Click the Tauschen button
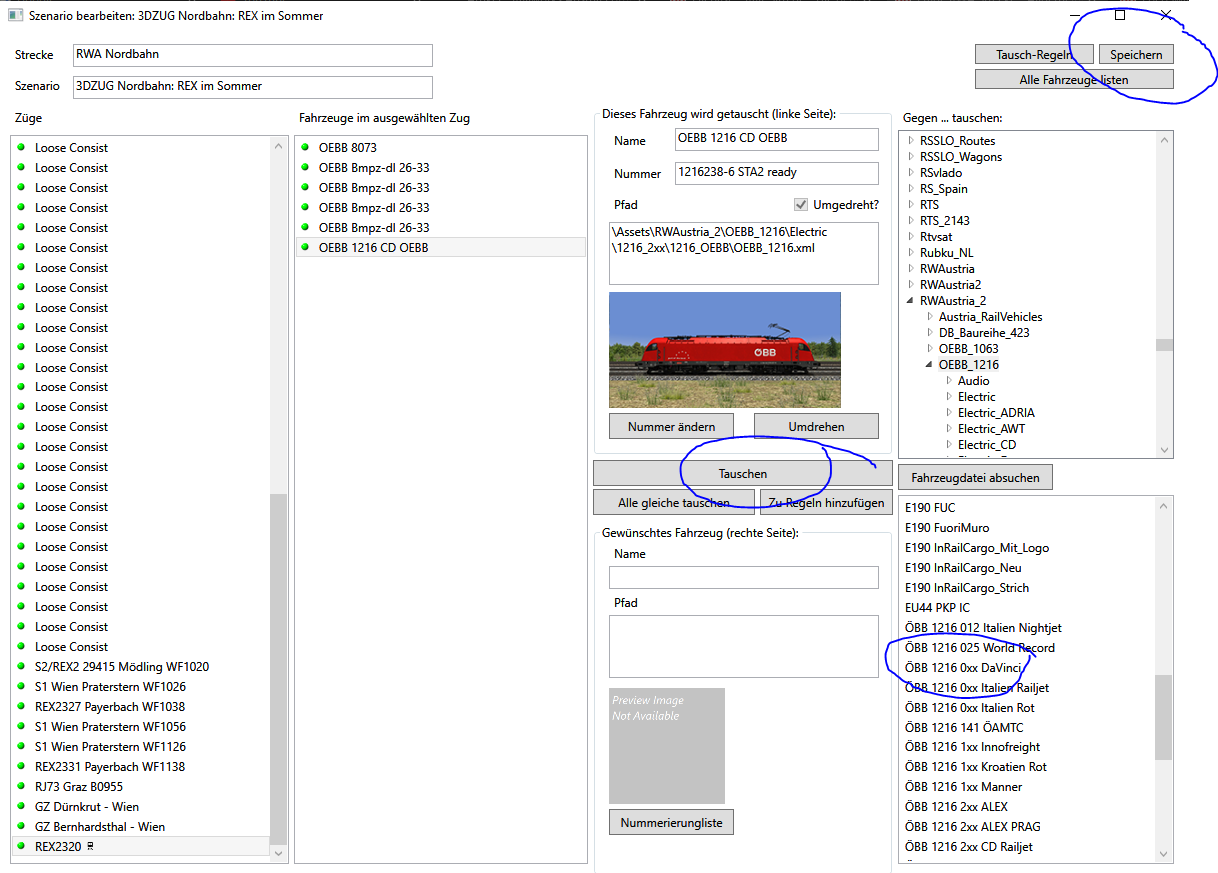The image size is (1218, 873). 742,473
